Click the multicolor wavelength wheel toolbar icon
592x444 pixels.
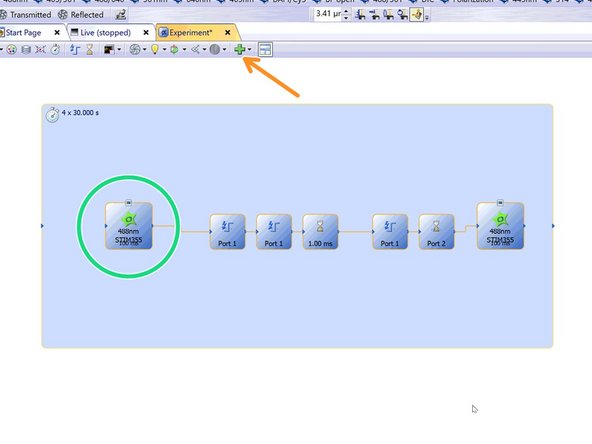click(11, 49)
